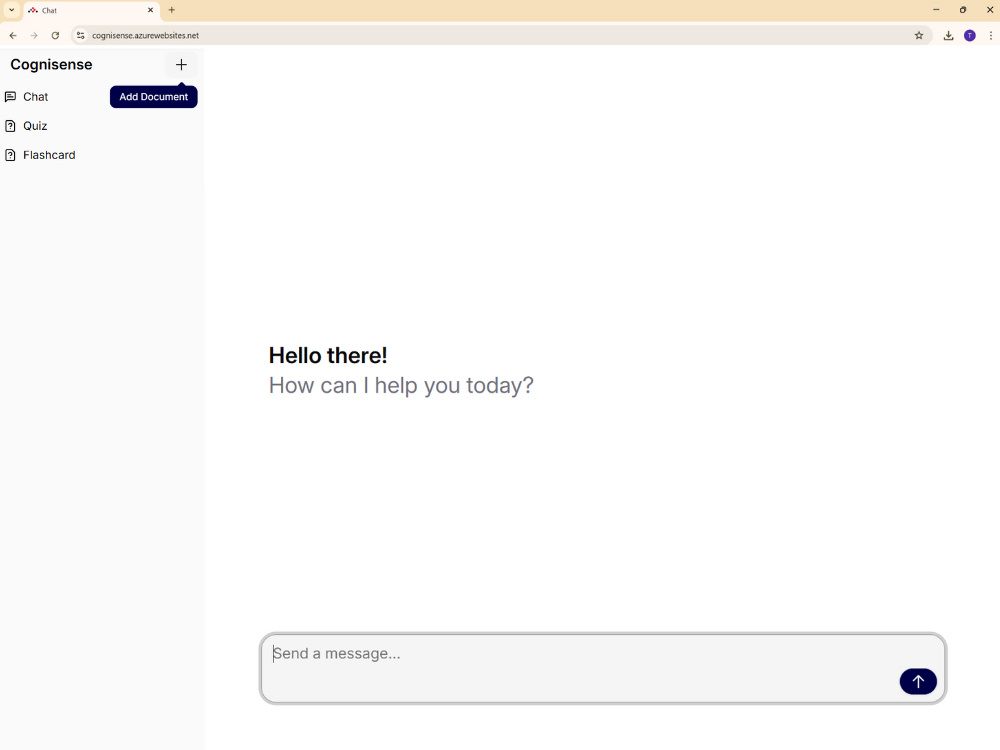Click the plus Add Document icon
The height and width of the screenshot is (750, 1000).
pos(181,64)
